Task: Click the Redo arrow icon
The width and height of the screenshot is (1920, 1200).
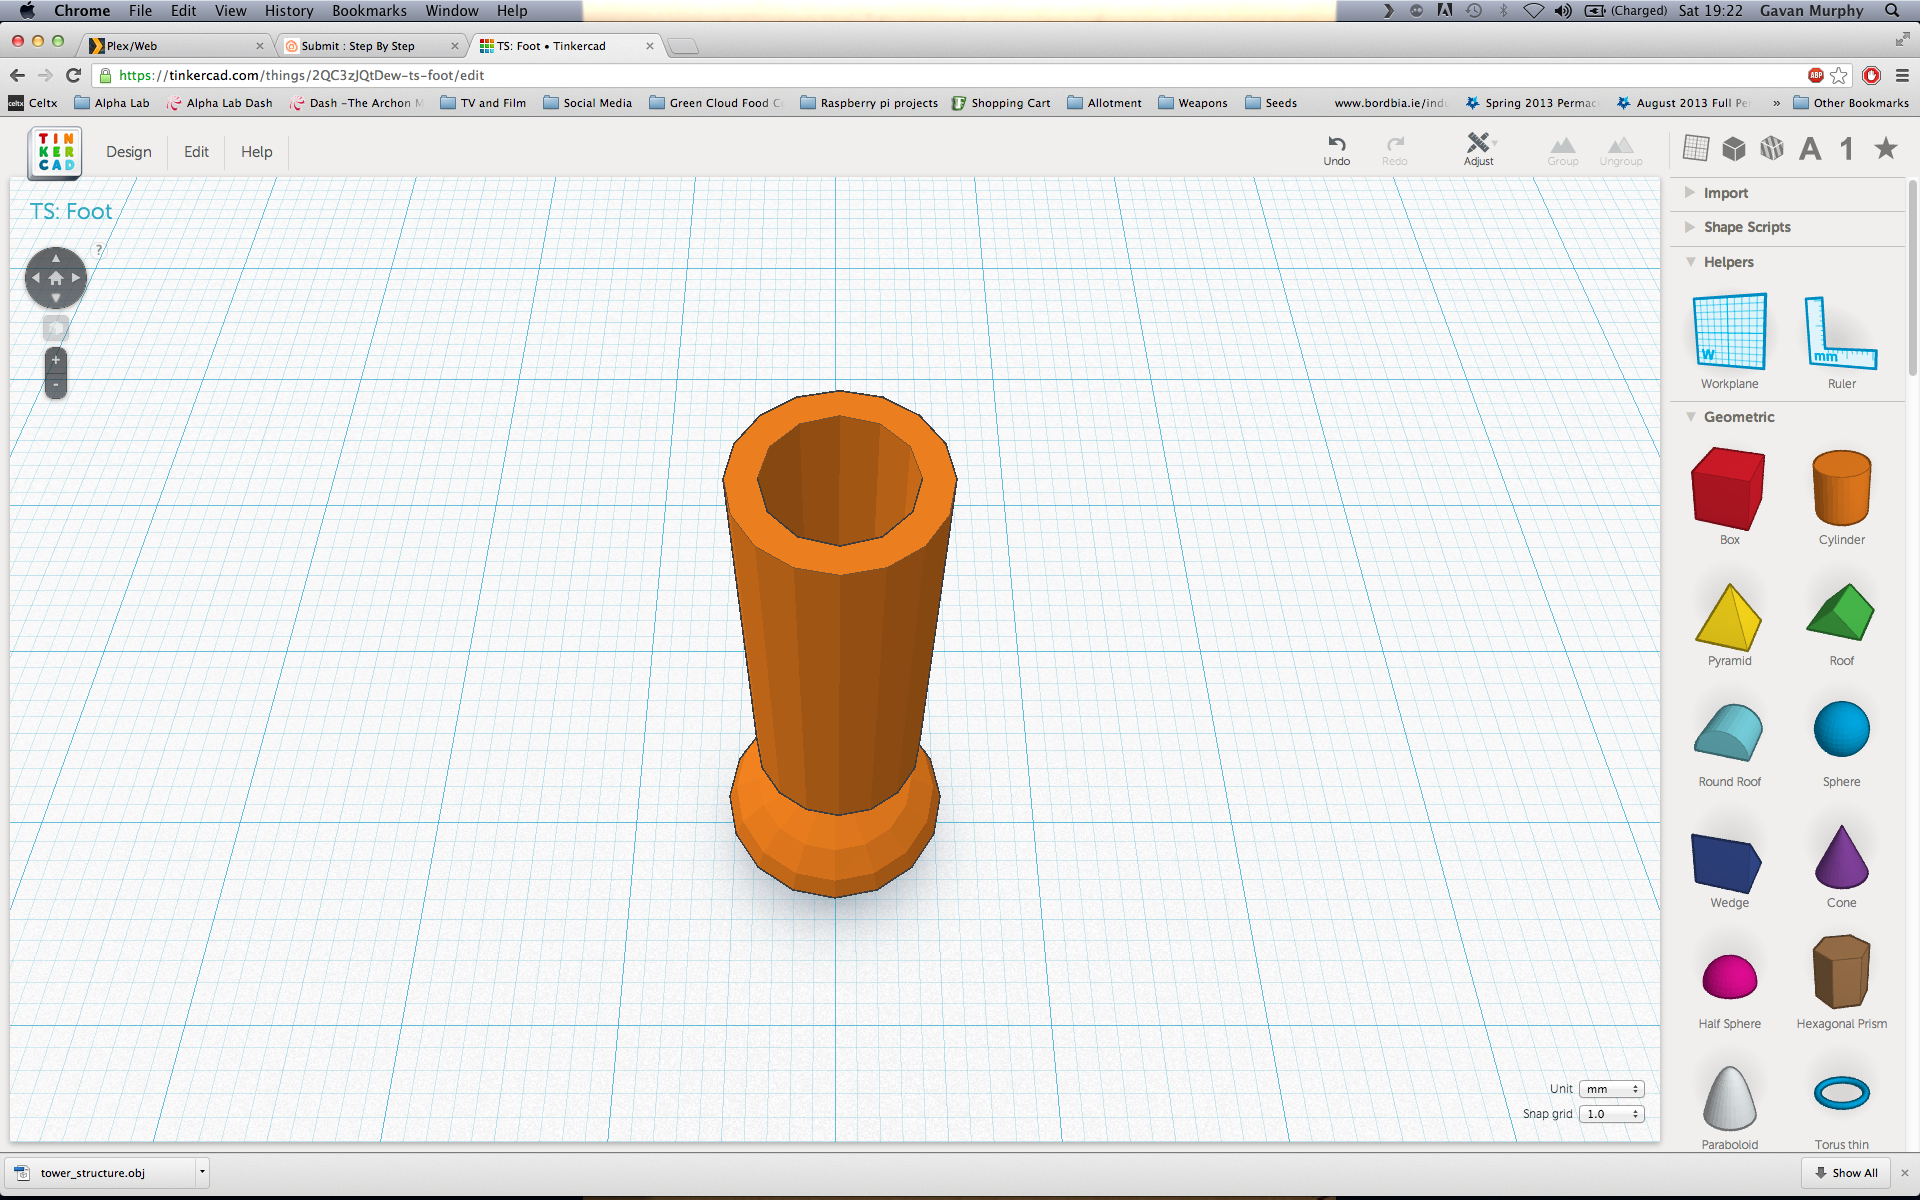Action: point(1395,143)
